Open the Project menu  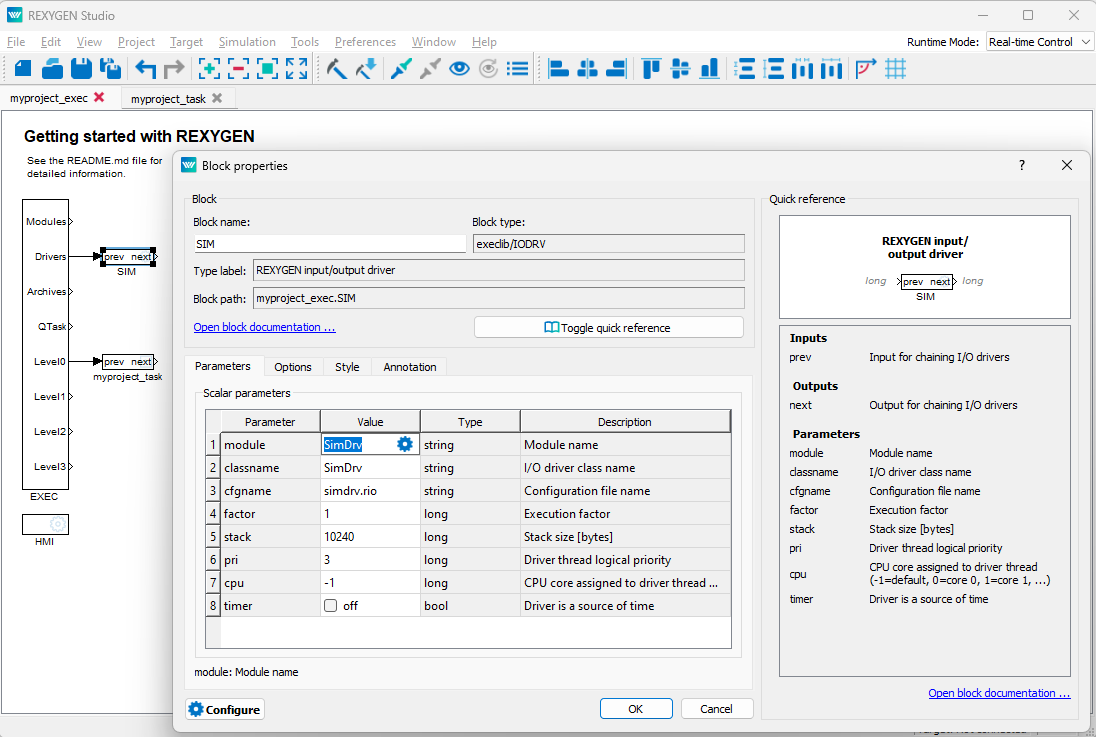pos(136,42)
